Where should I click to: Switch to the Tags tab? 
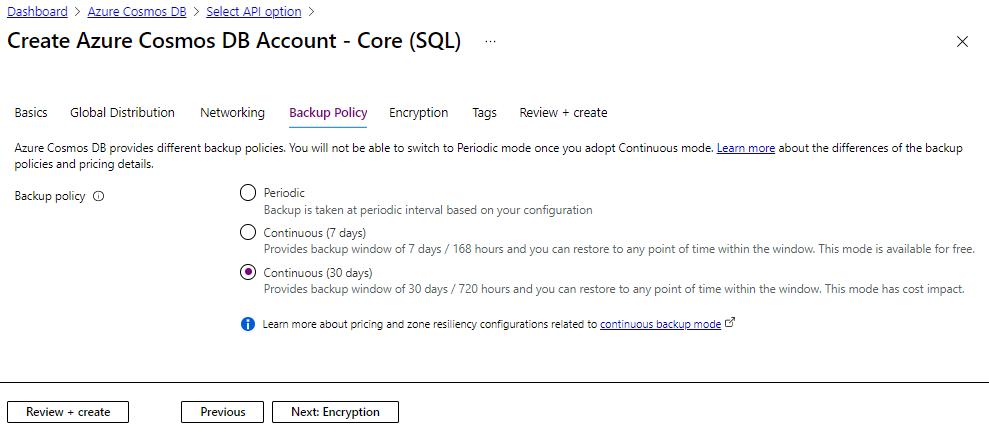click(x=484, y=113)
